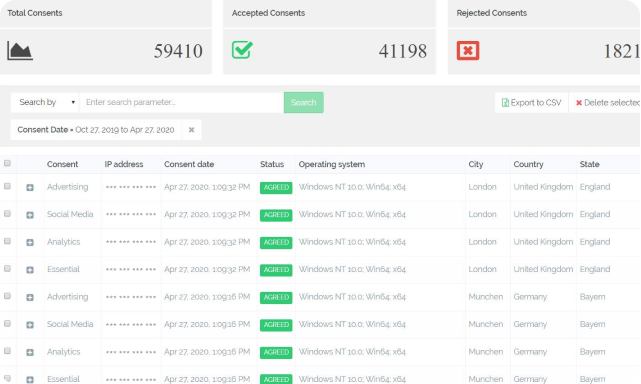
Task: Click Germany in the Munchen Advertising row
Action: click(530, 297)
